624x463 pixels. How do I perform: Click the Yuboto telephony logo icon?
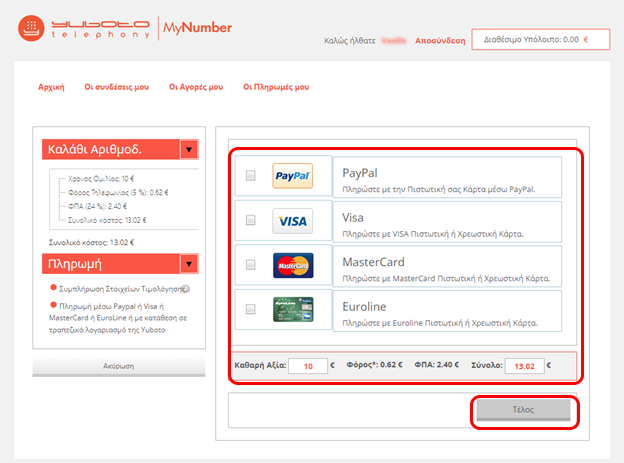click(31, 28)
